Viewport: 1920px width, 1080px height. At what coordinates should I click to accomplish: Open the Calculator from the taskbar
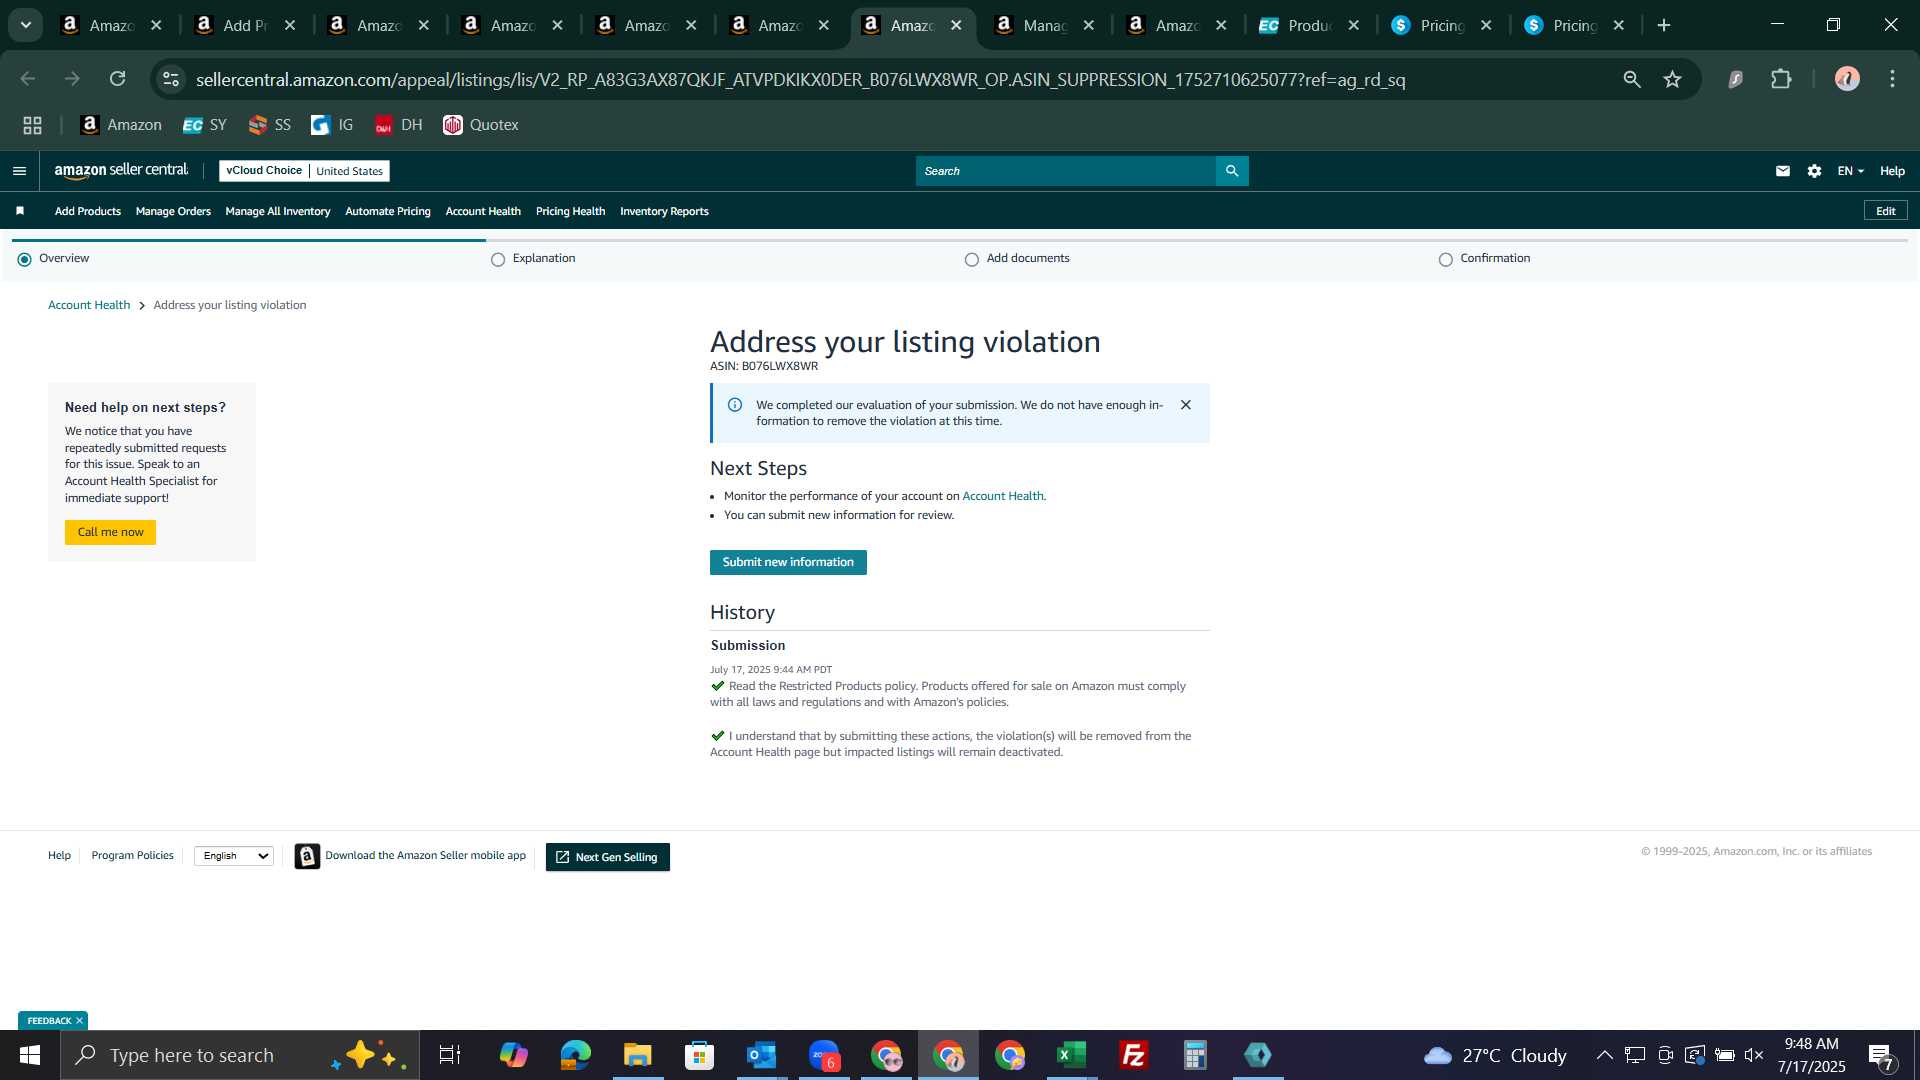1195,1055
